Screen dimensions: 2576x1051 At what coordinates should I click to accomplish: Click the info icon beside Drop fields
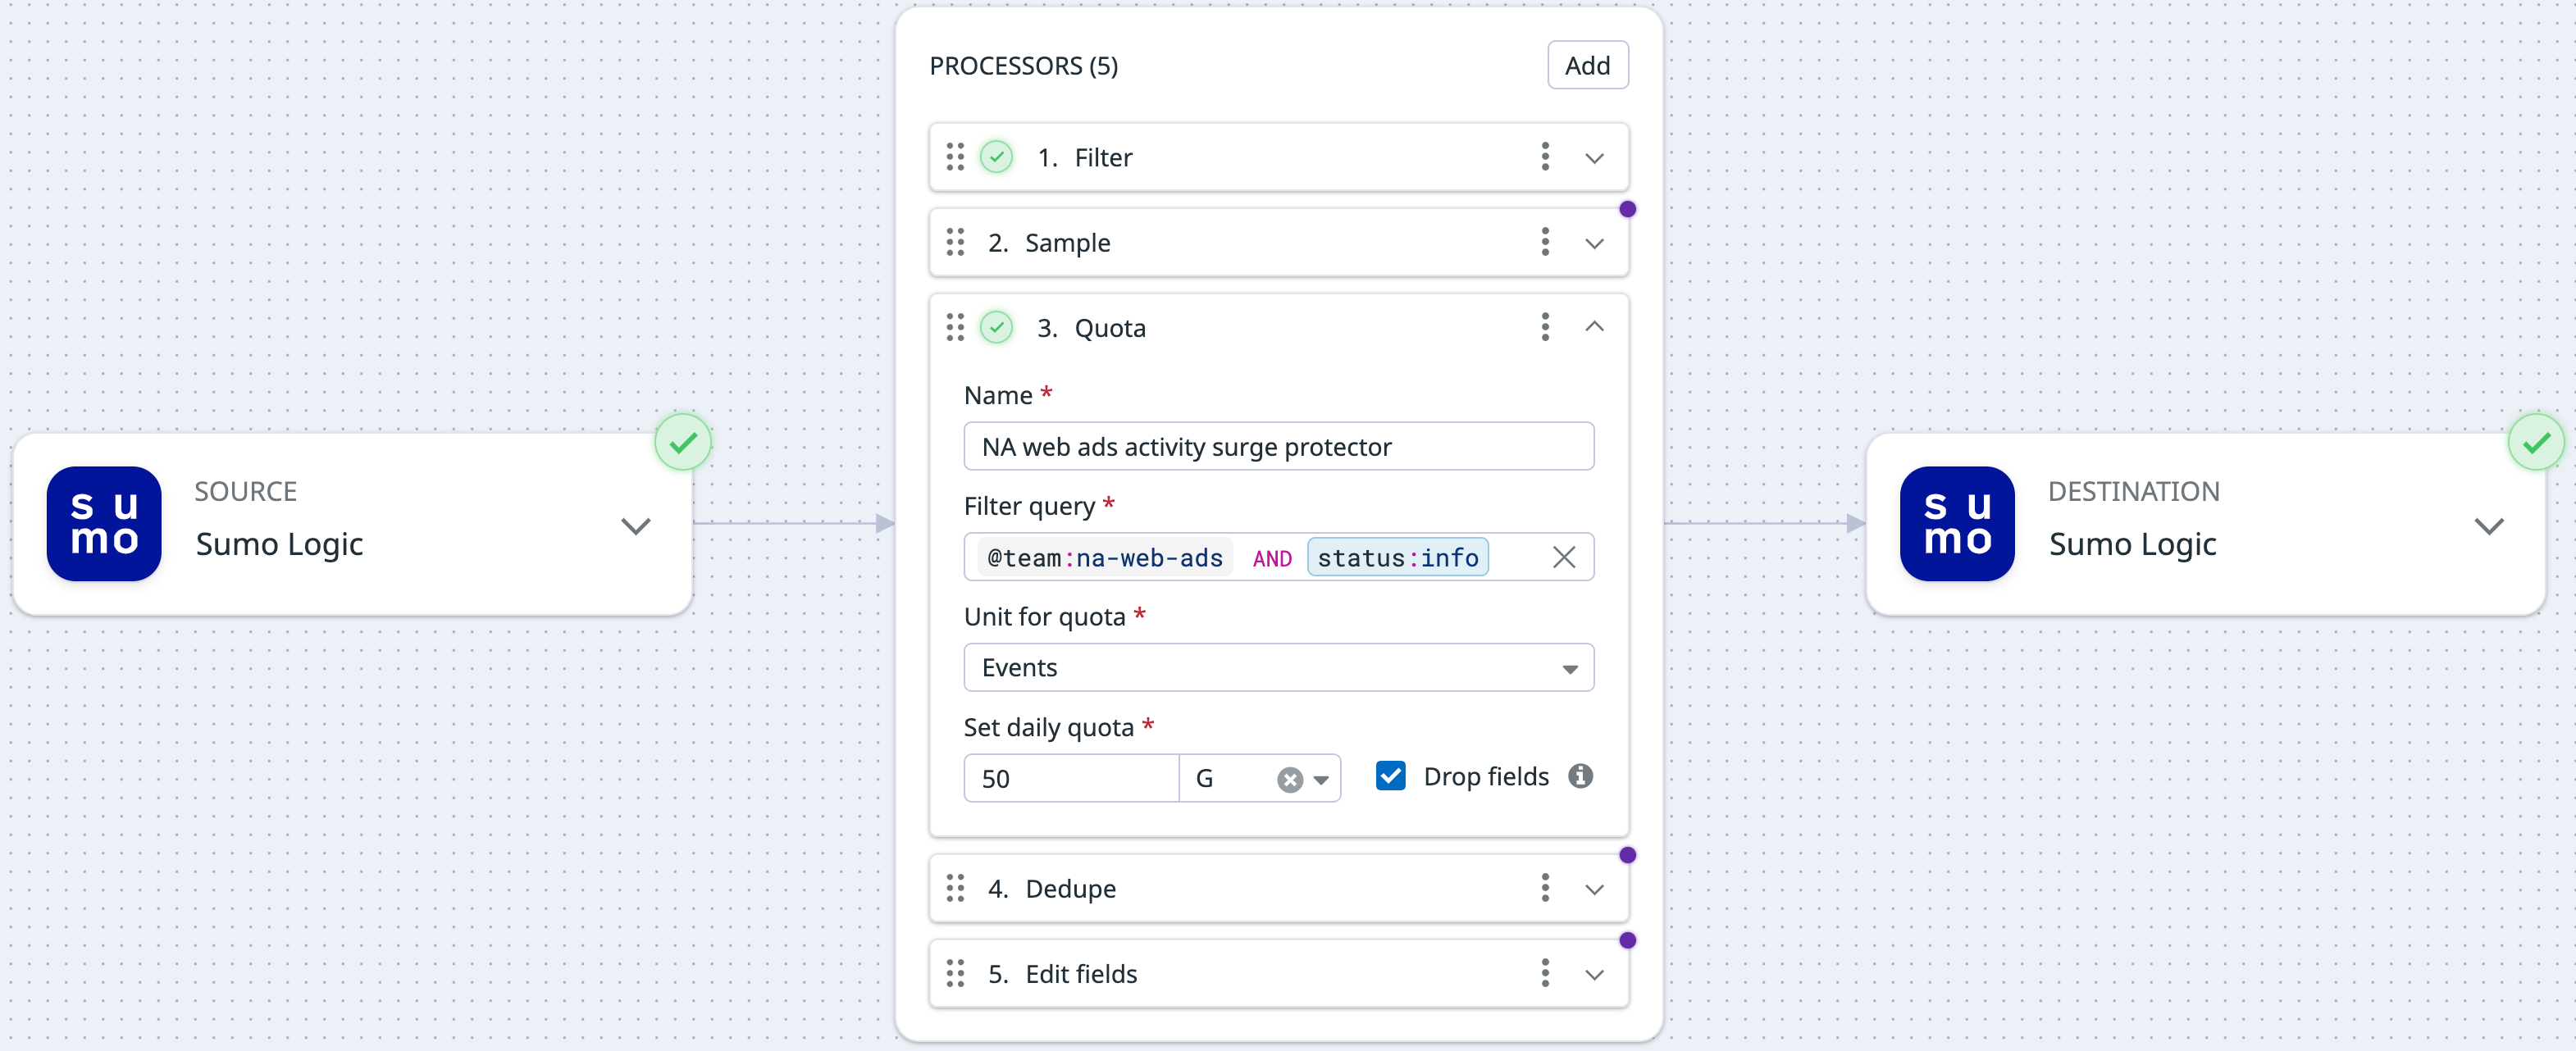click(x=1580, y=776)
